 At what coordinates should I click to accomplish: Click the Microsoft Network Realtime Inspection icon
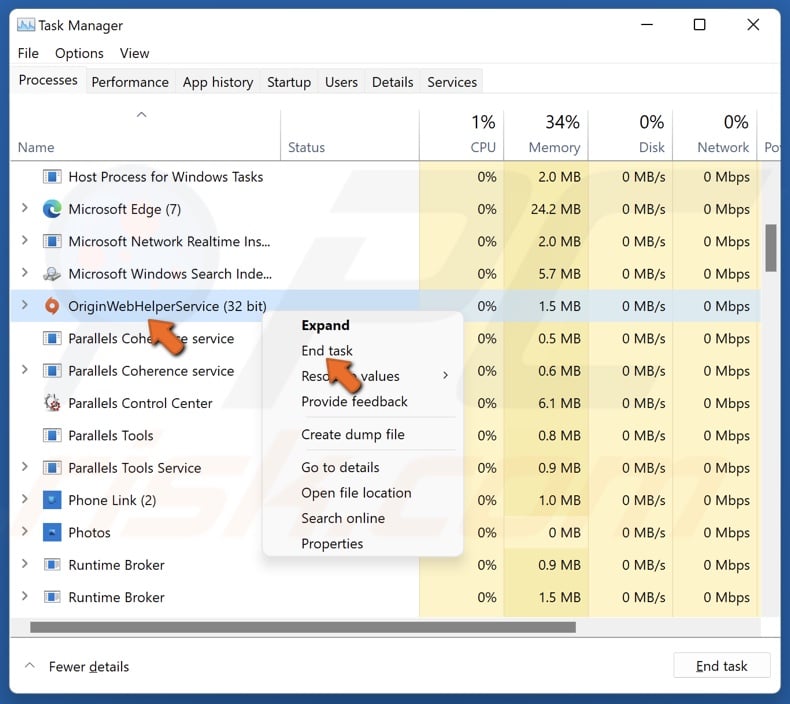click(x=52, y=241)
